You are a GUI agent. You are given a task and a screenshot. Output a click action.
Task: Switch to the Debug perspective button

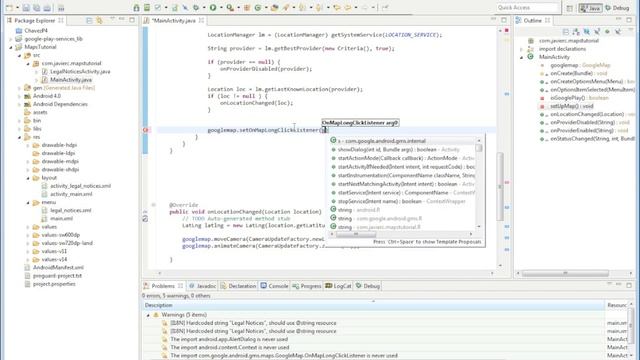coord(617,8)
